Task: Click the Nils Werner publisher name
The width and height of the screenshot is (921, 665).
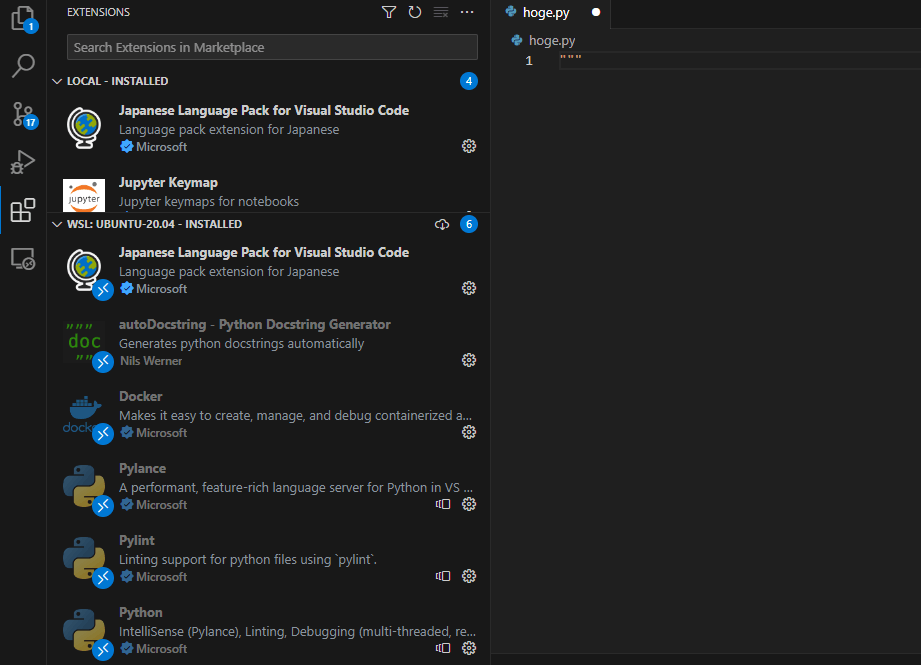Action: pos(151,361)
